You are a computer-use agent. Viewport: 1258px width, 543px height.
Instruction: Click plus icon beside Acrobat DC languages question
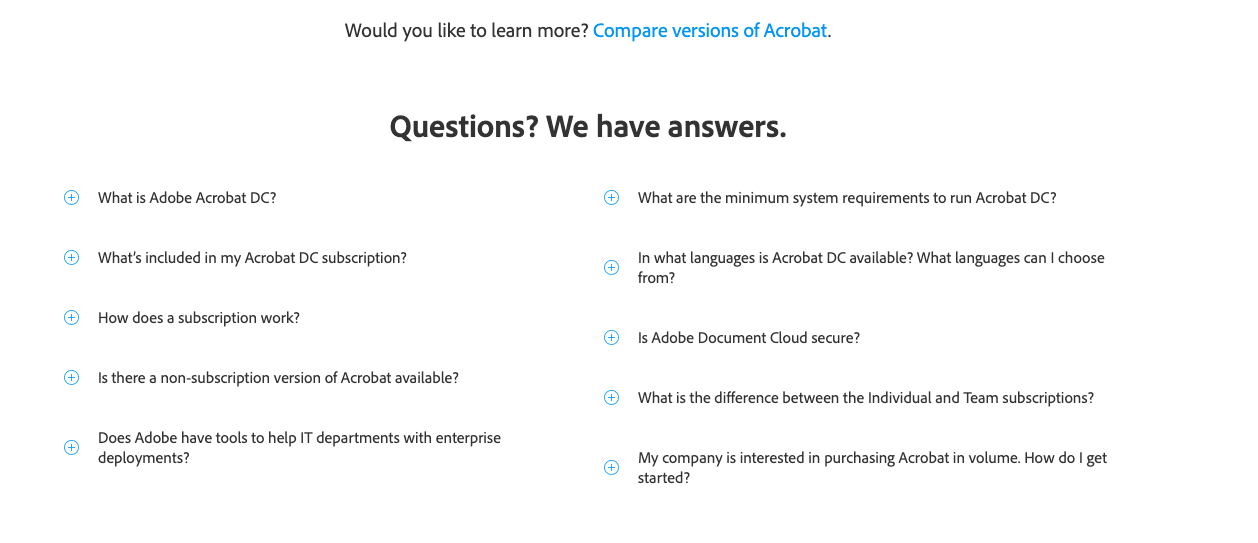611,268
